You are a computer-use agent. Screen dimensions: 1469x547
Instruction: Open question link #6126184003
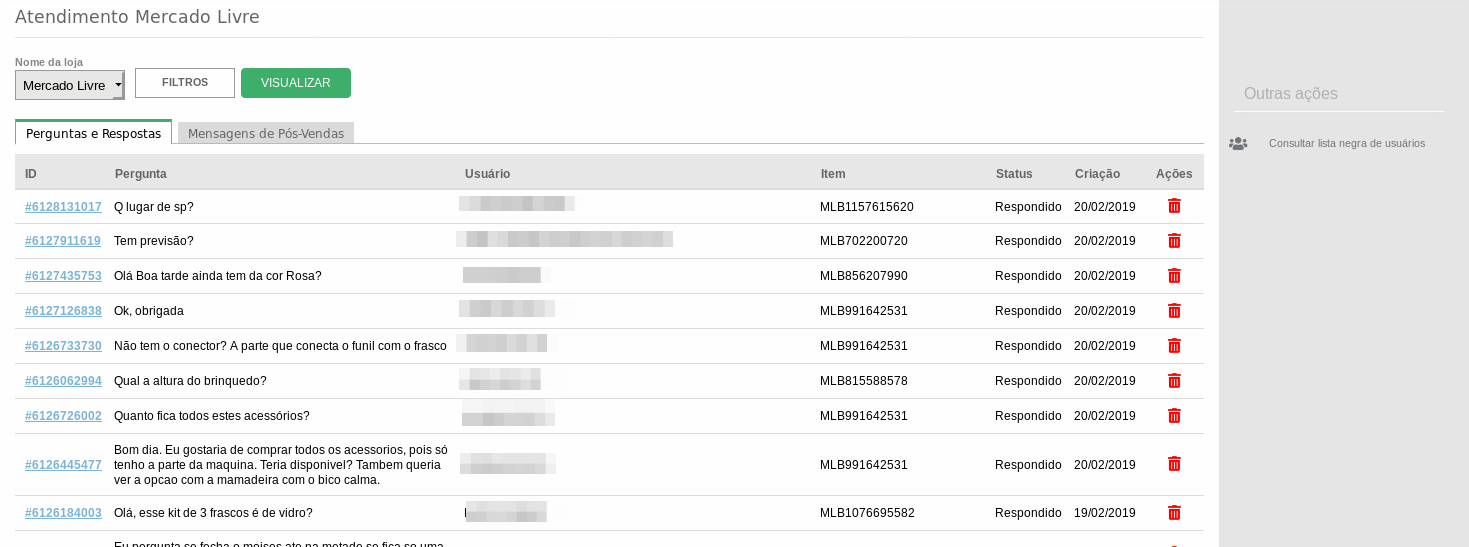coord(63,513)
